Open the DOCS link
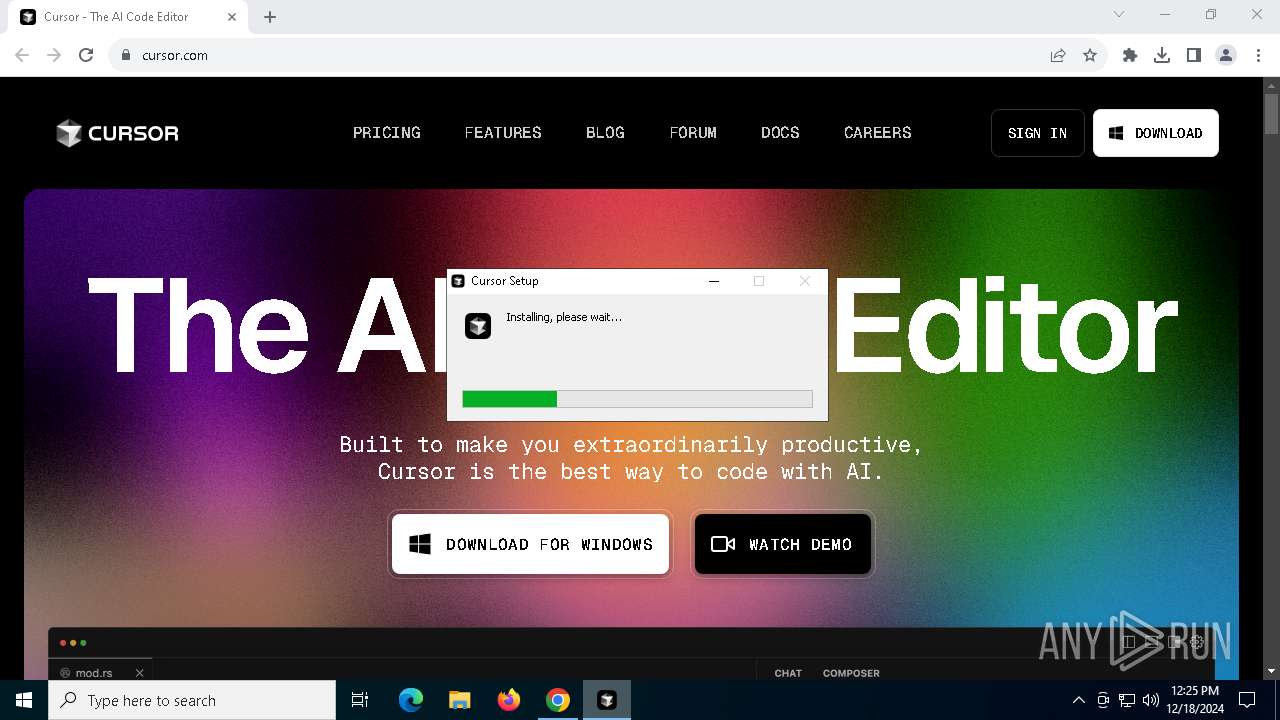This screenshot has width=1280, height=720. pyautogui.click(x=780, y=133)
